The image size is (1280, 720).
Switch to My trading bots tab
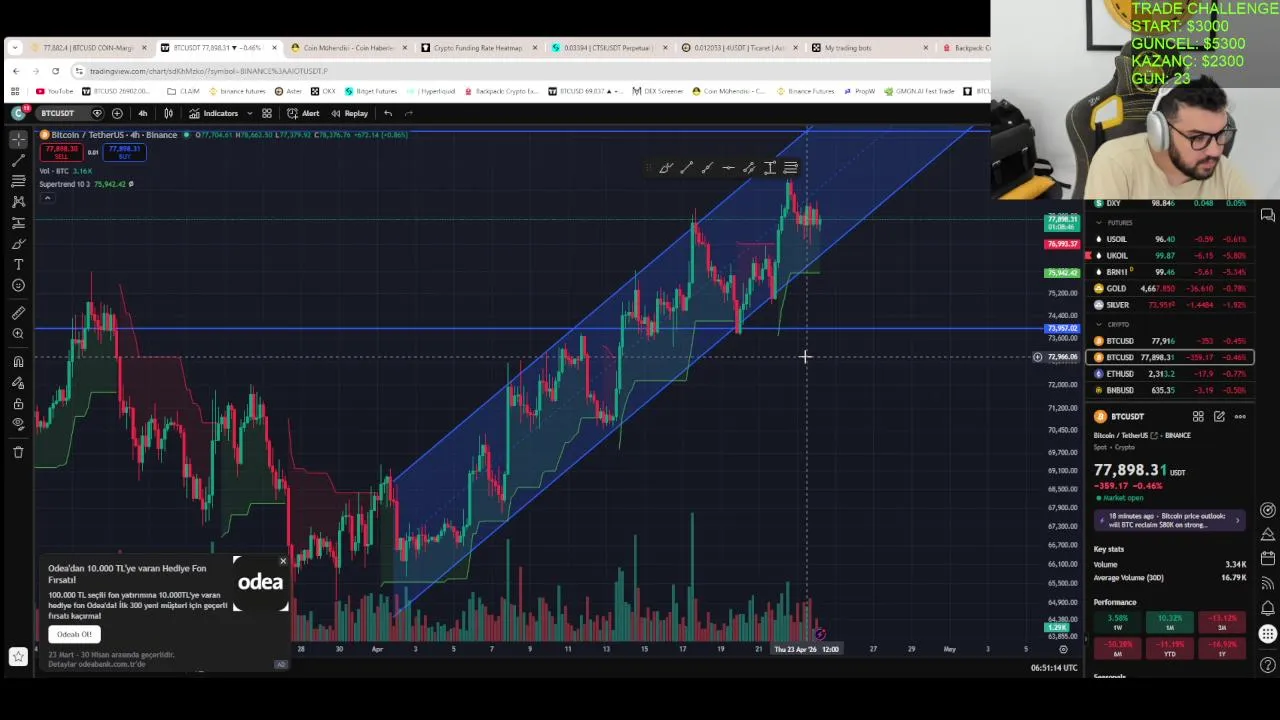coord(870,48)
